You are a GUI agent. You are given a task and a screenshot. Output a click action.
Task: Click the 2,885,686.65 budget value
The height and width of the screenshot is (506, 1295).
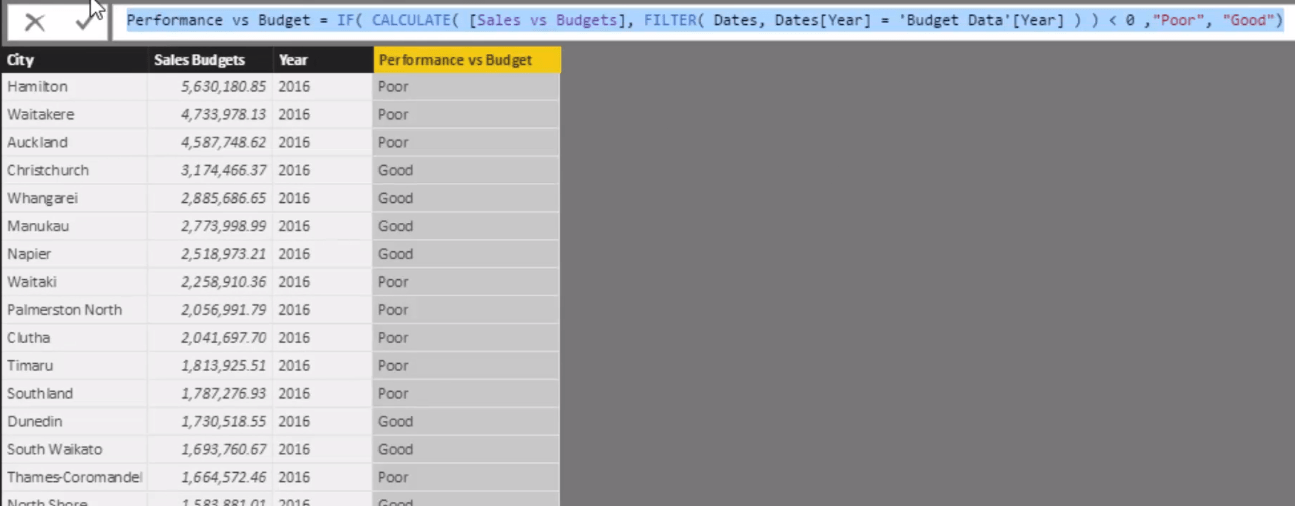coord(224,199)
